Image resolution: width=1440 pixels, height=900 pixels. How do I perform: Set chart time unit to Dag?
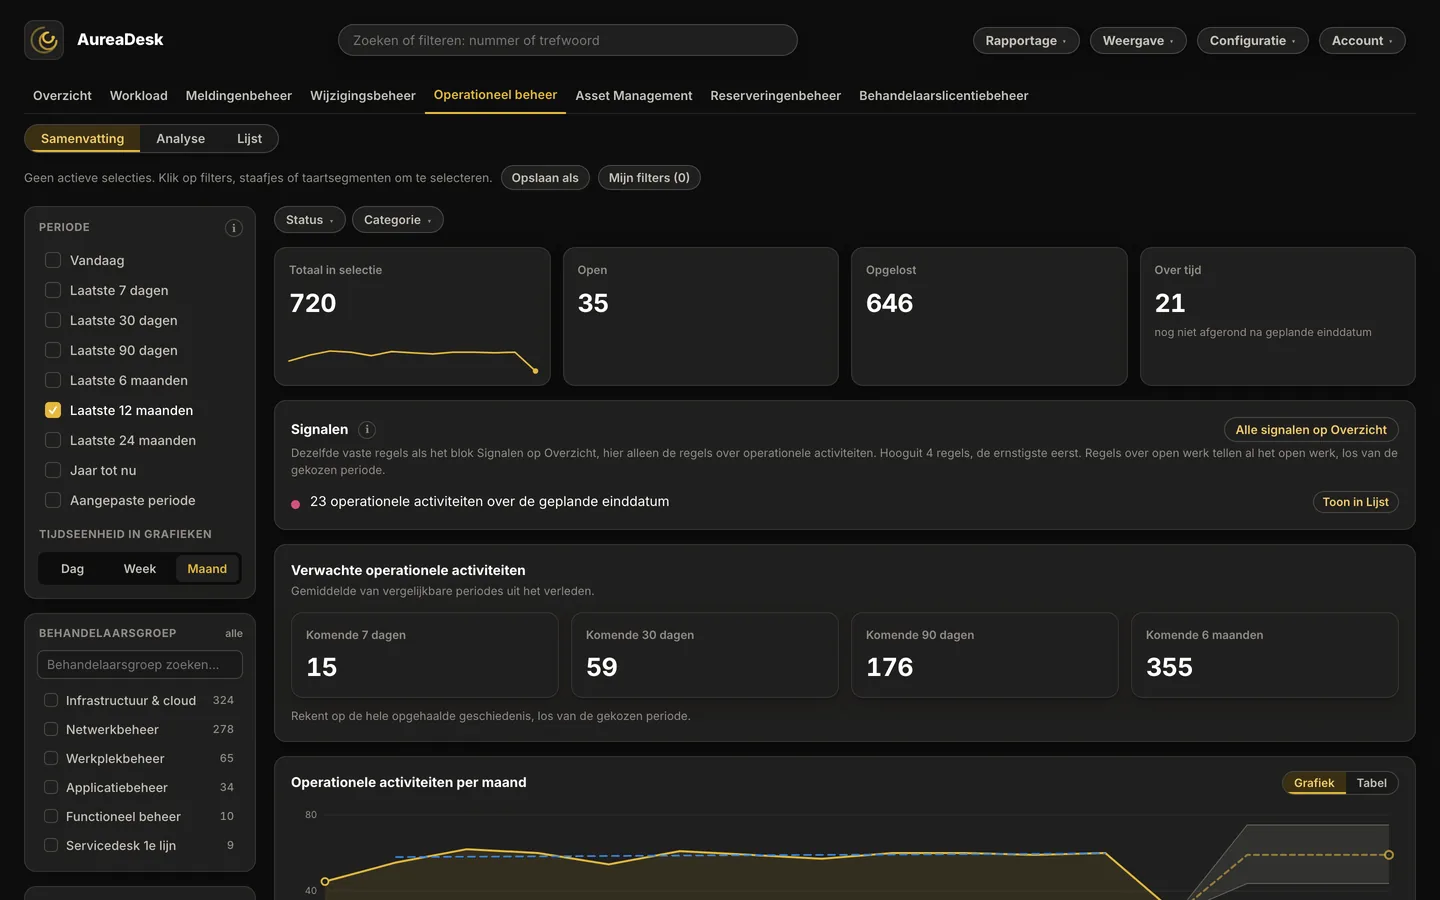(73, 569)
